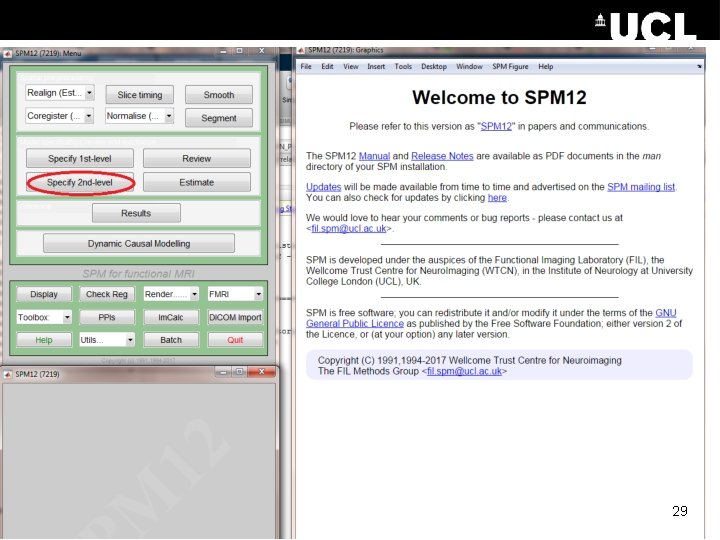Follow the "SPM12" link in the welcome text
720x540 pixels.
pyautogui.click(x=496, y=126)
